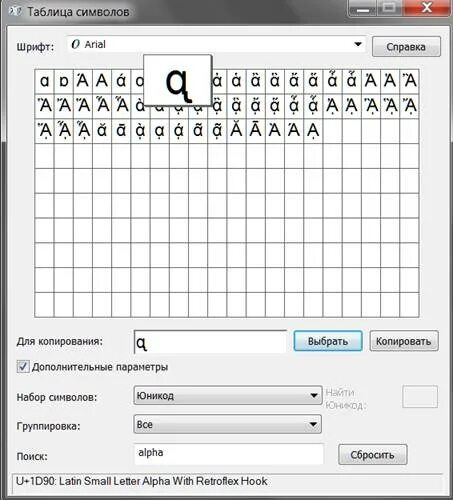Focus the Поиск field containing alpha
Viewport: 453px width, 500px height.
pyautogui.click(x=229, y=453)
